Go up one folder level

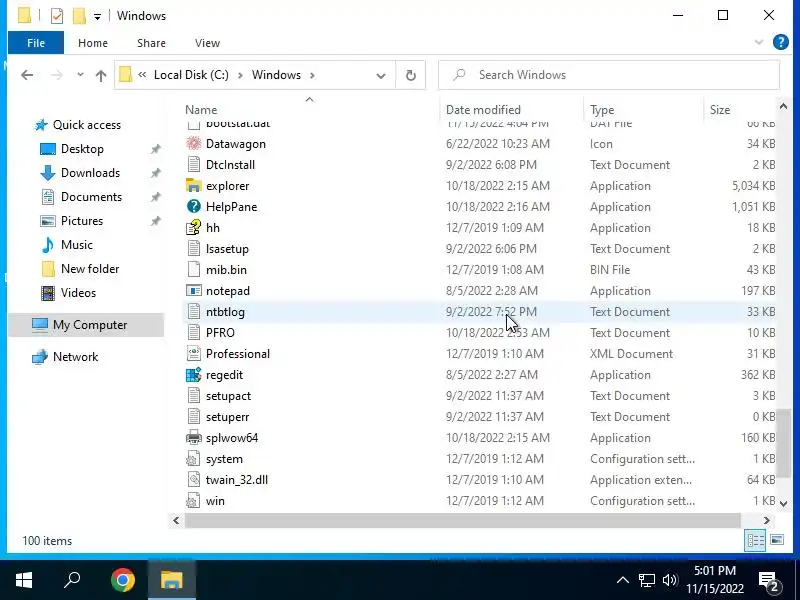(101, 76)
